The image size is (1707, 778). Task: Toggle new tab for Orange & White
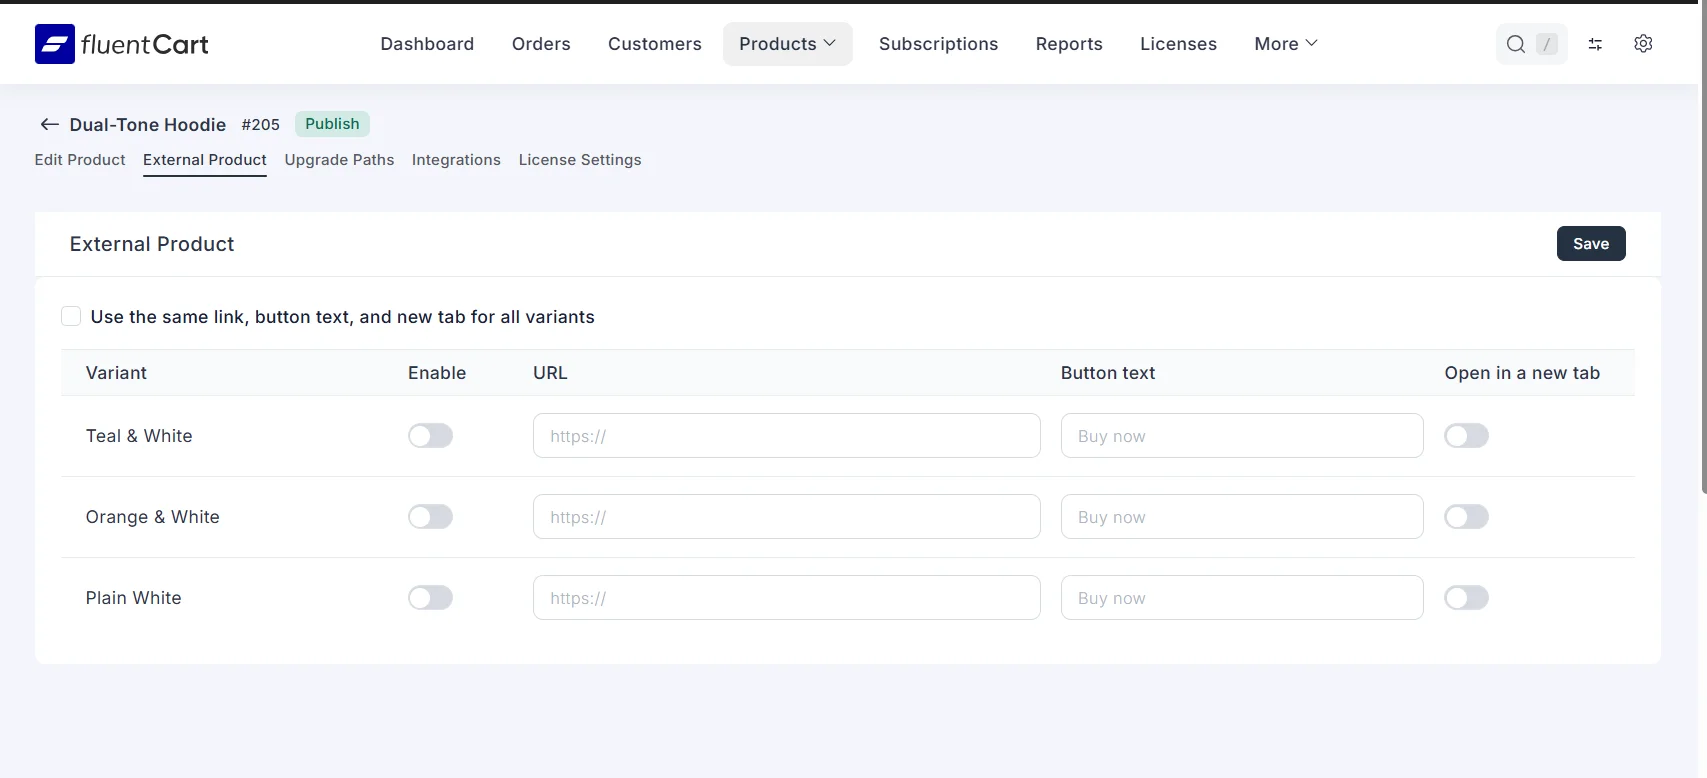1466,517
